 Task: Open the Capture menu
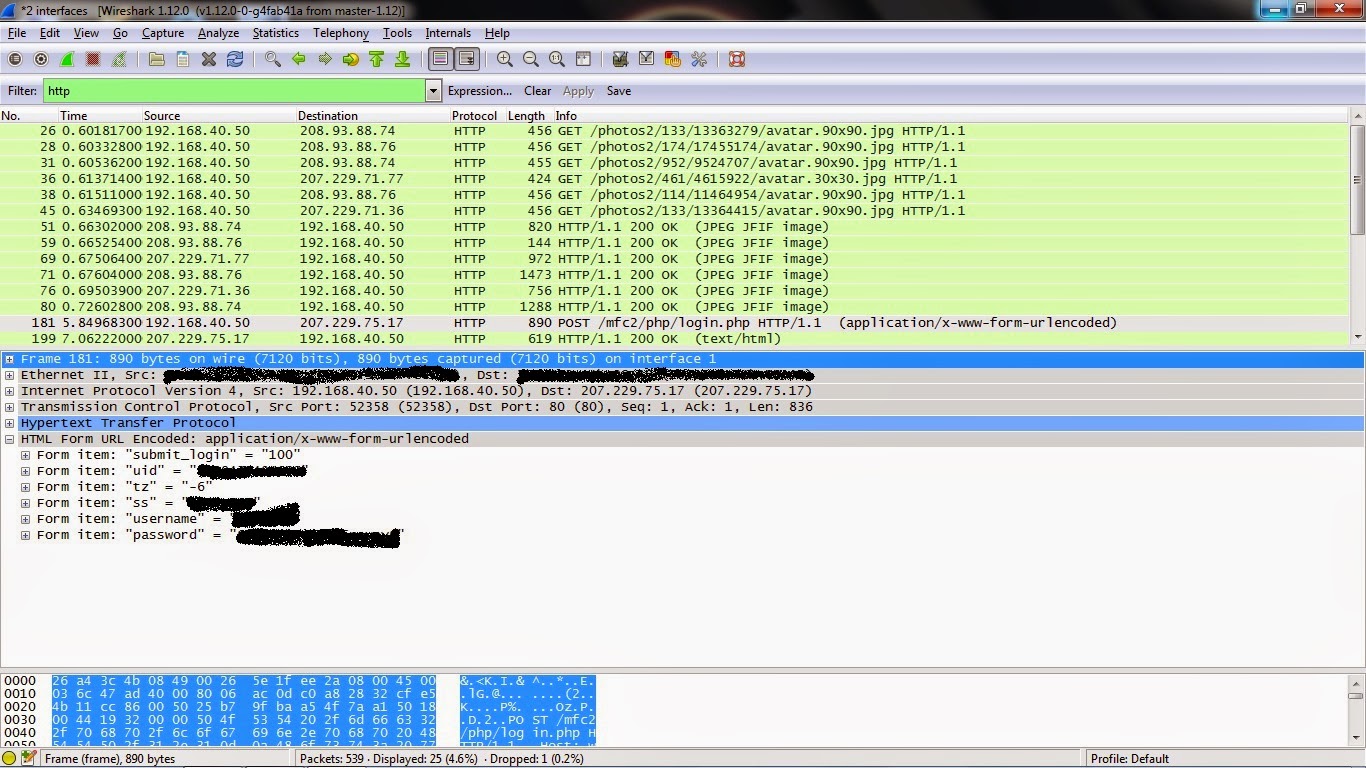[163, 33]
